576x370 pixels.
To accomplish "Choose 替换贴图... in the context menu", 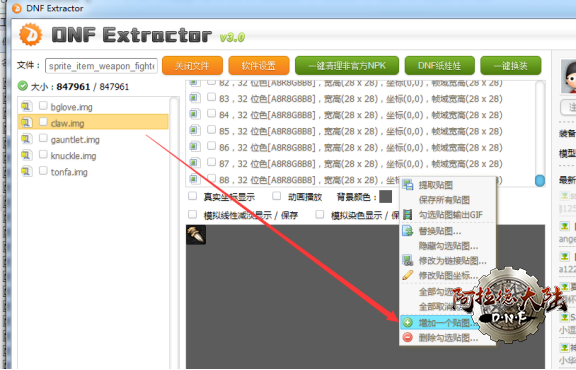I will click(440, 231).
